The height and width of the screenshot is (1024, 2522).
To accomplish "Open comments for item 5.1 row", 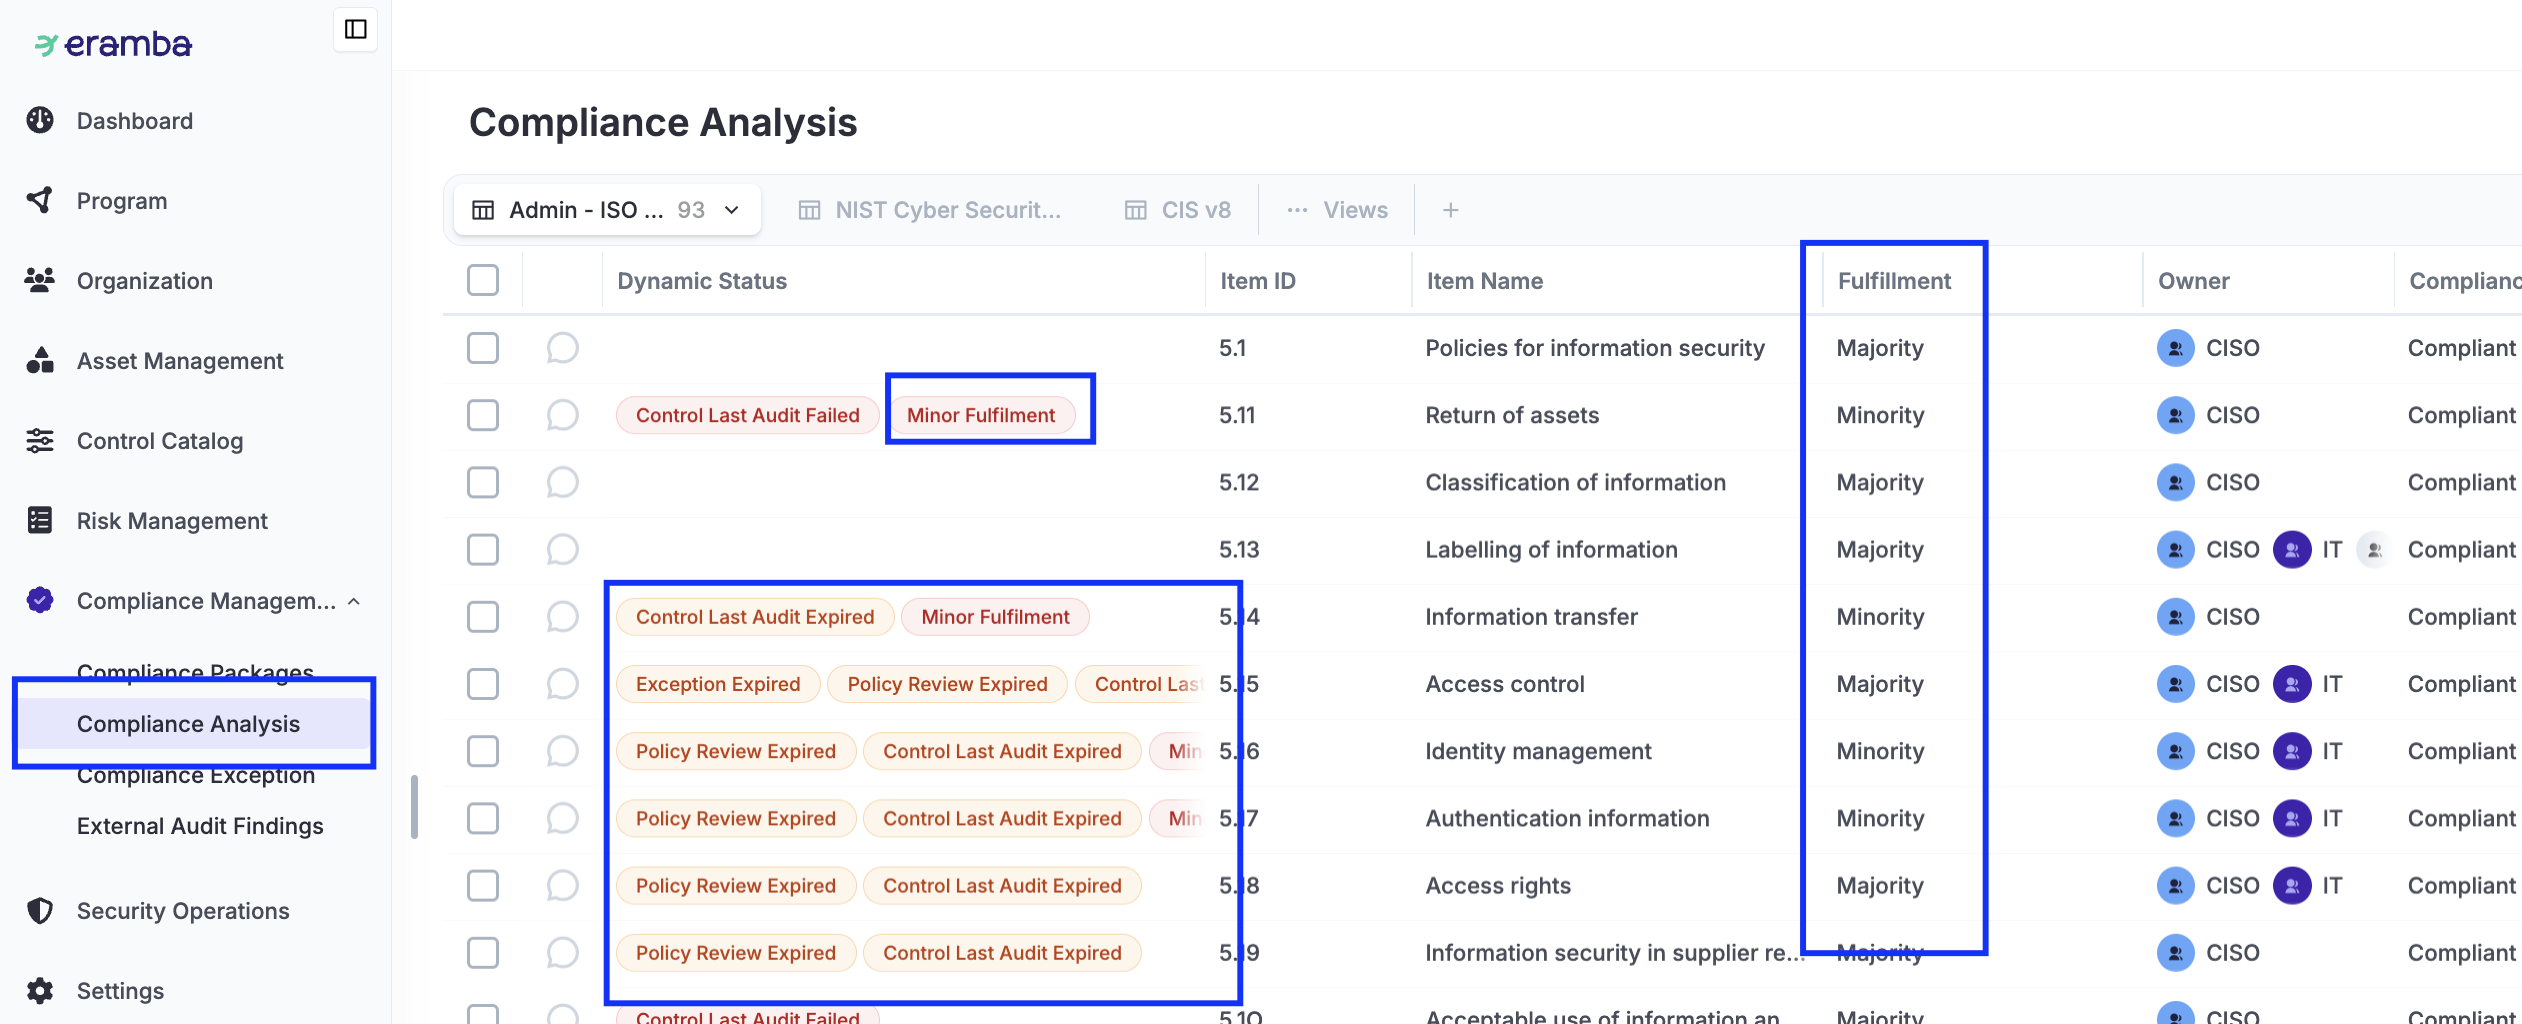I will coord(562,348).
